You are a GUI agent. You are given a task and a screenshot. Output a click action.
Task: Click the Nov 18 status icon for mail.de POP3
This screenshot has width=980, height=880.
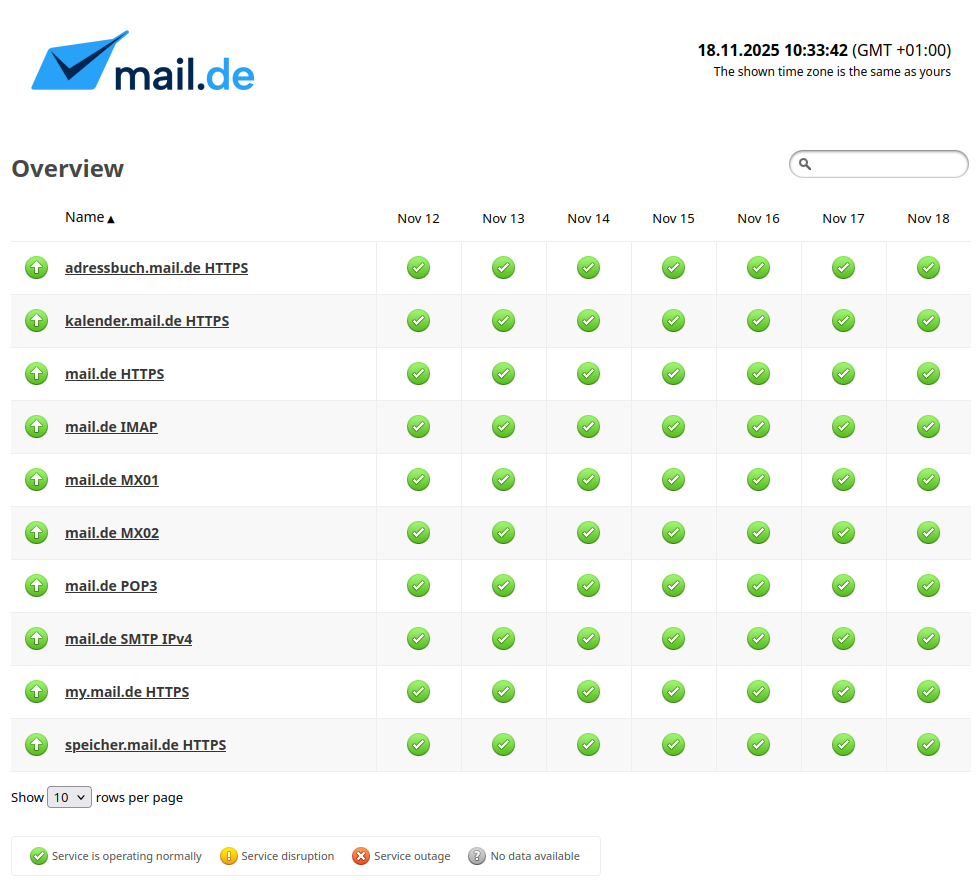coord(928,585)
